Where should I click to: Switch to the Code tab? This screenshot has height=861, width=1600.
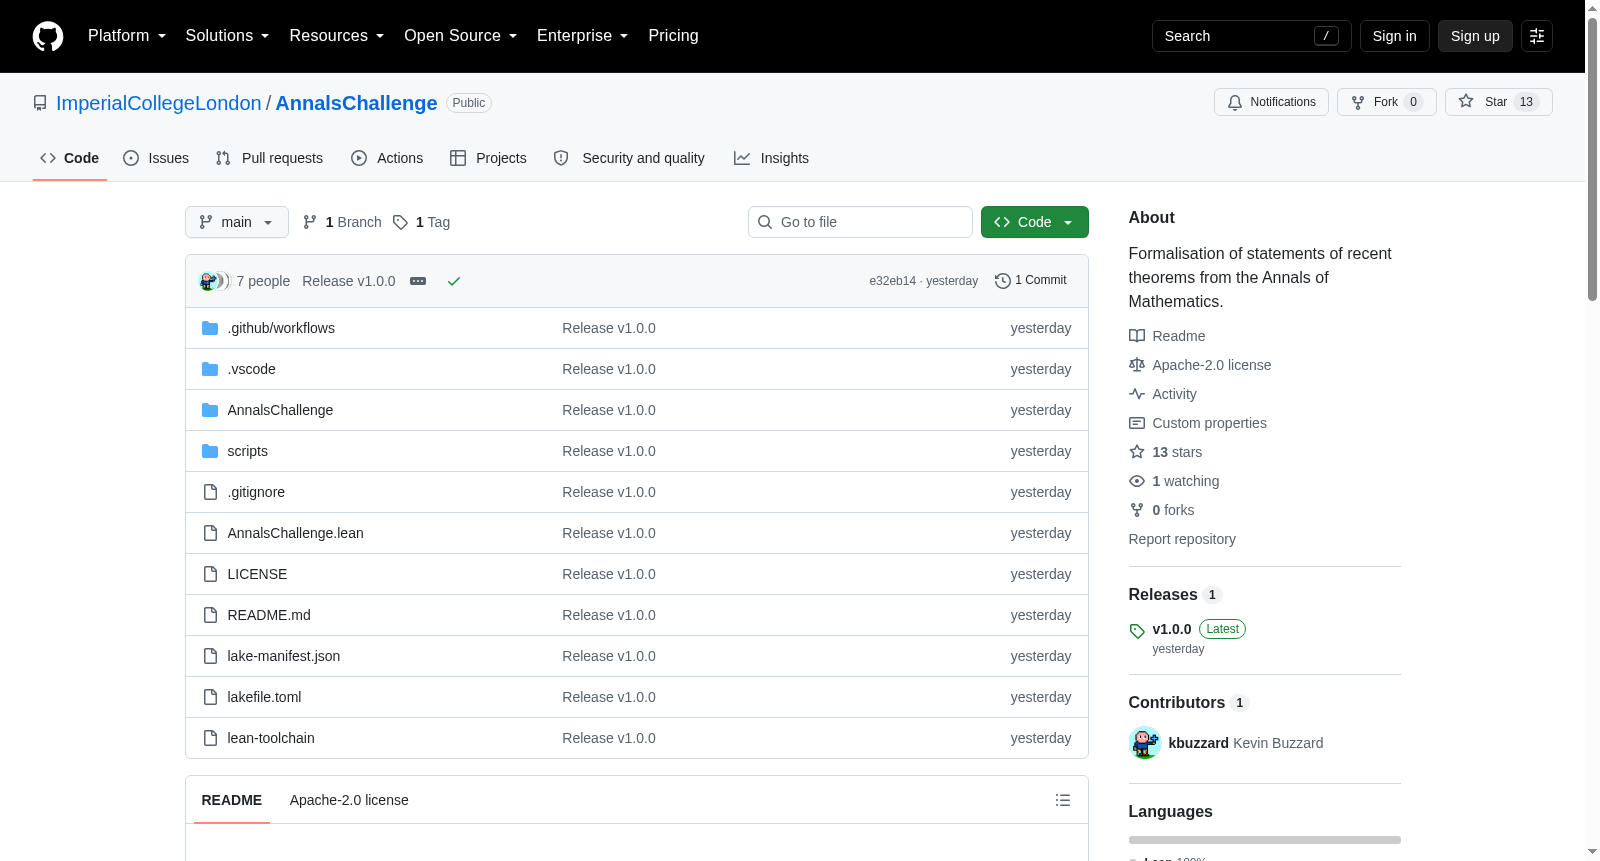[70, 158]
